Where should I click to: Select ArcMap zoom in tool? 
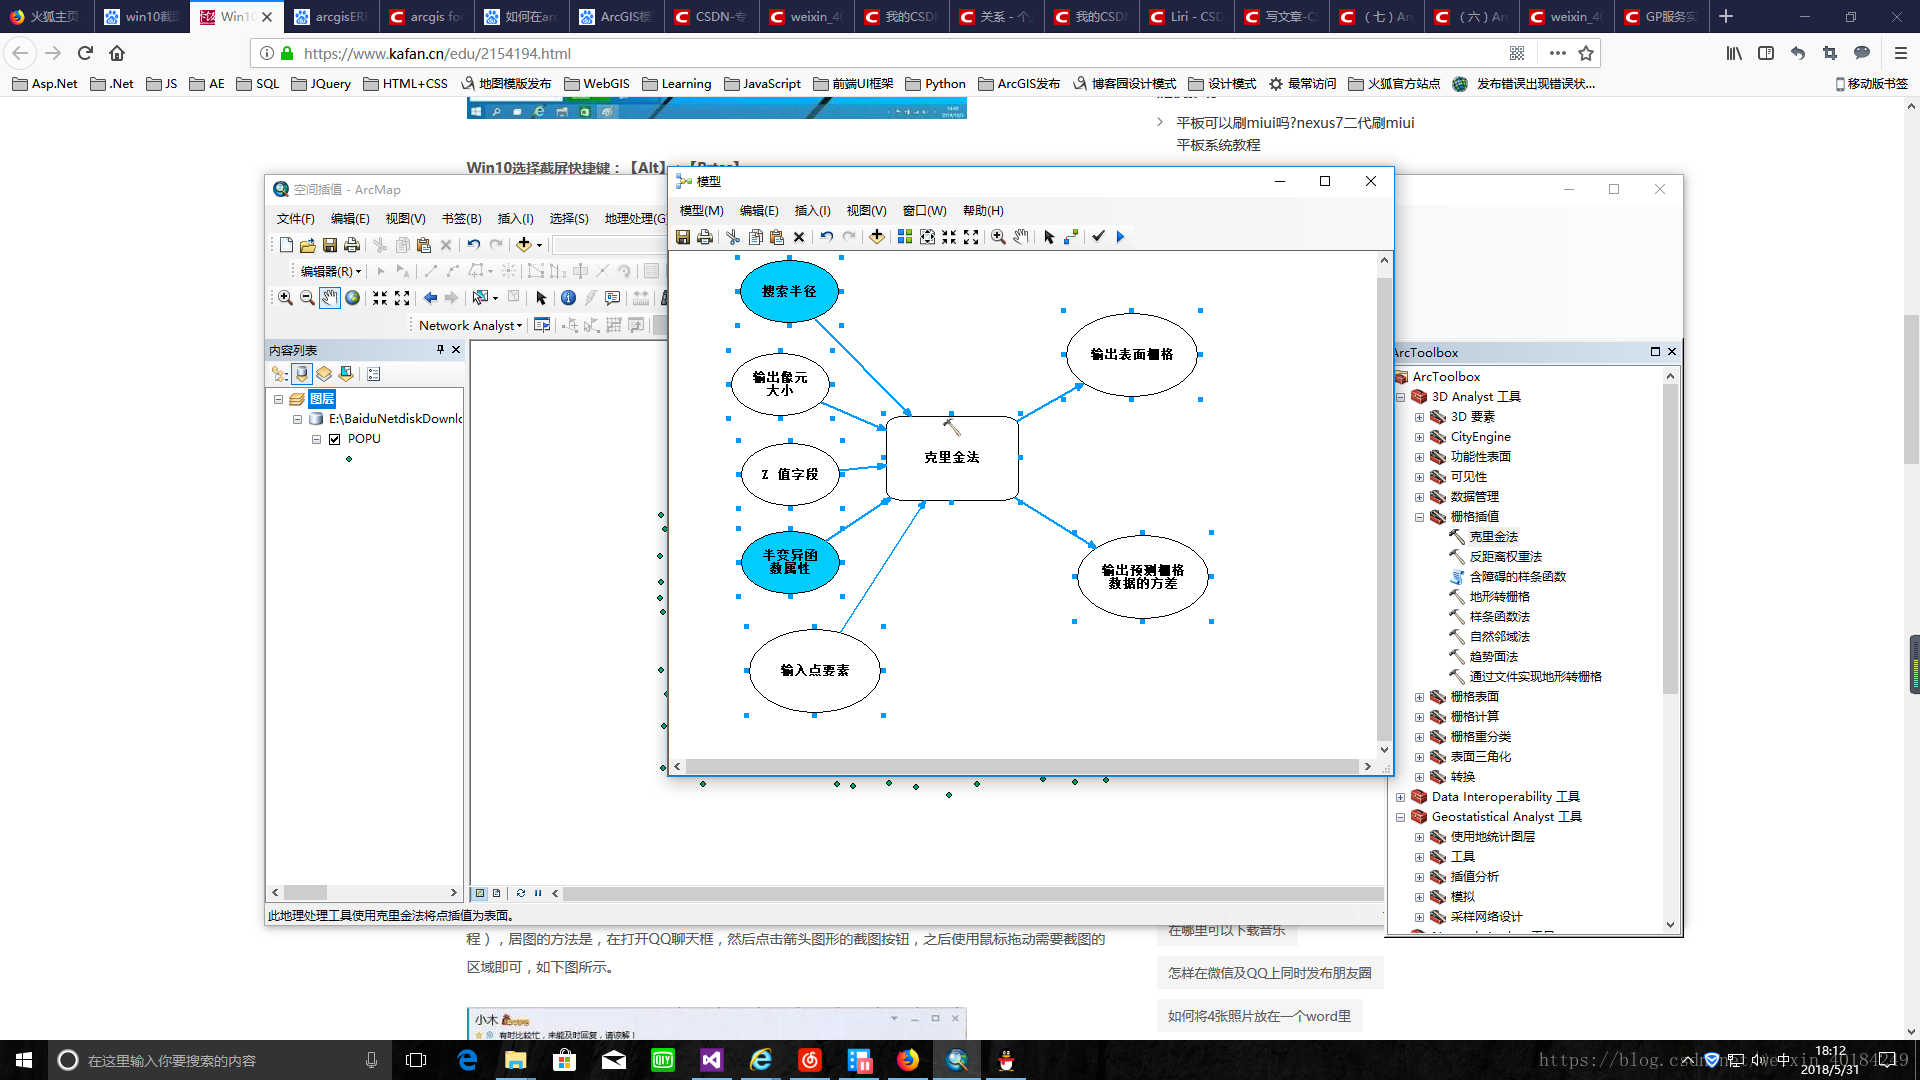[x=285, y=298]
